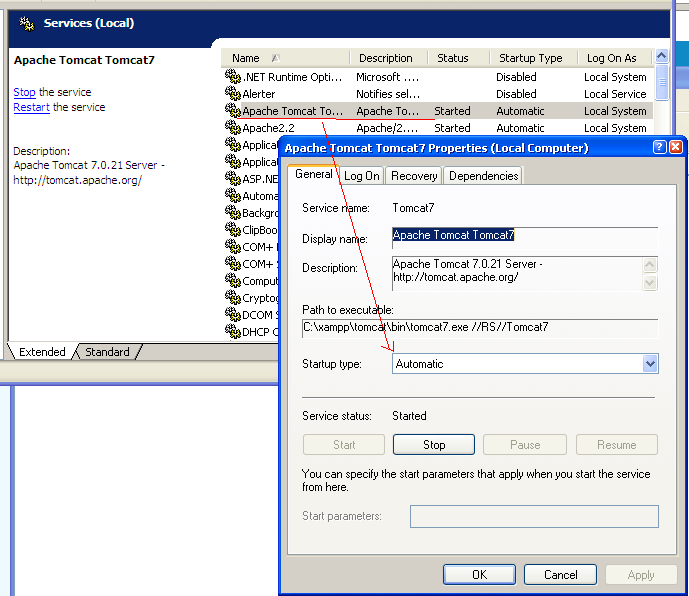
Task: Click the gear icon beside Apache2.2 service
Action: pyautogui.click(x=232, y=128)
